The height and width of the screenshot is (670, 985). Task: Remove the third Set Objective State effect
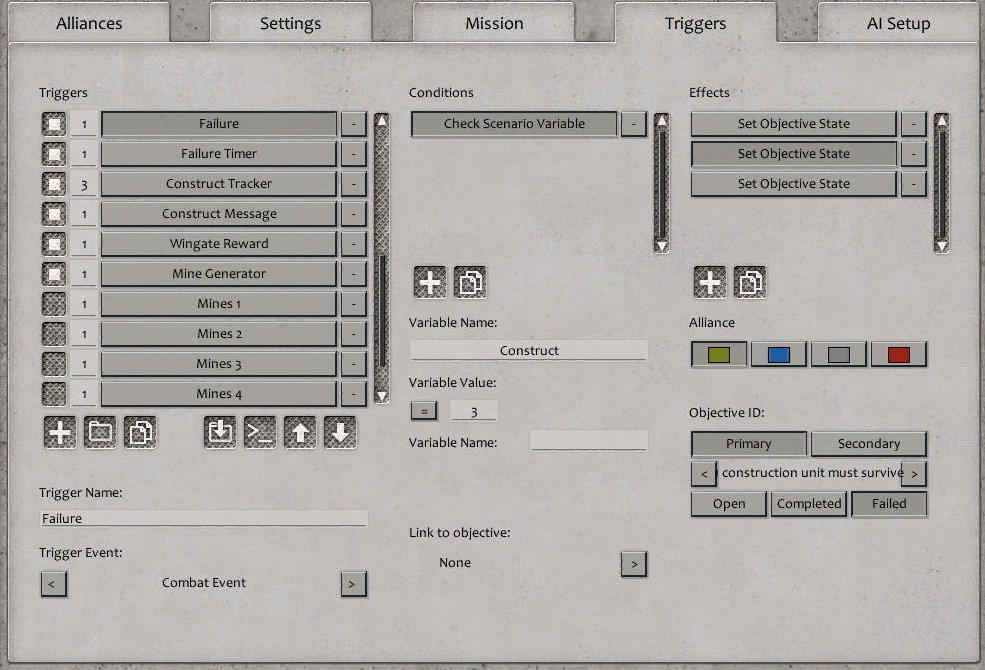(914, 184)
